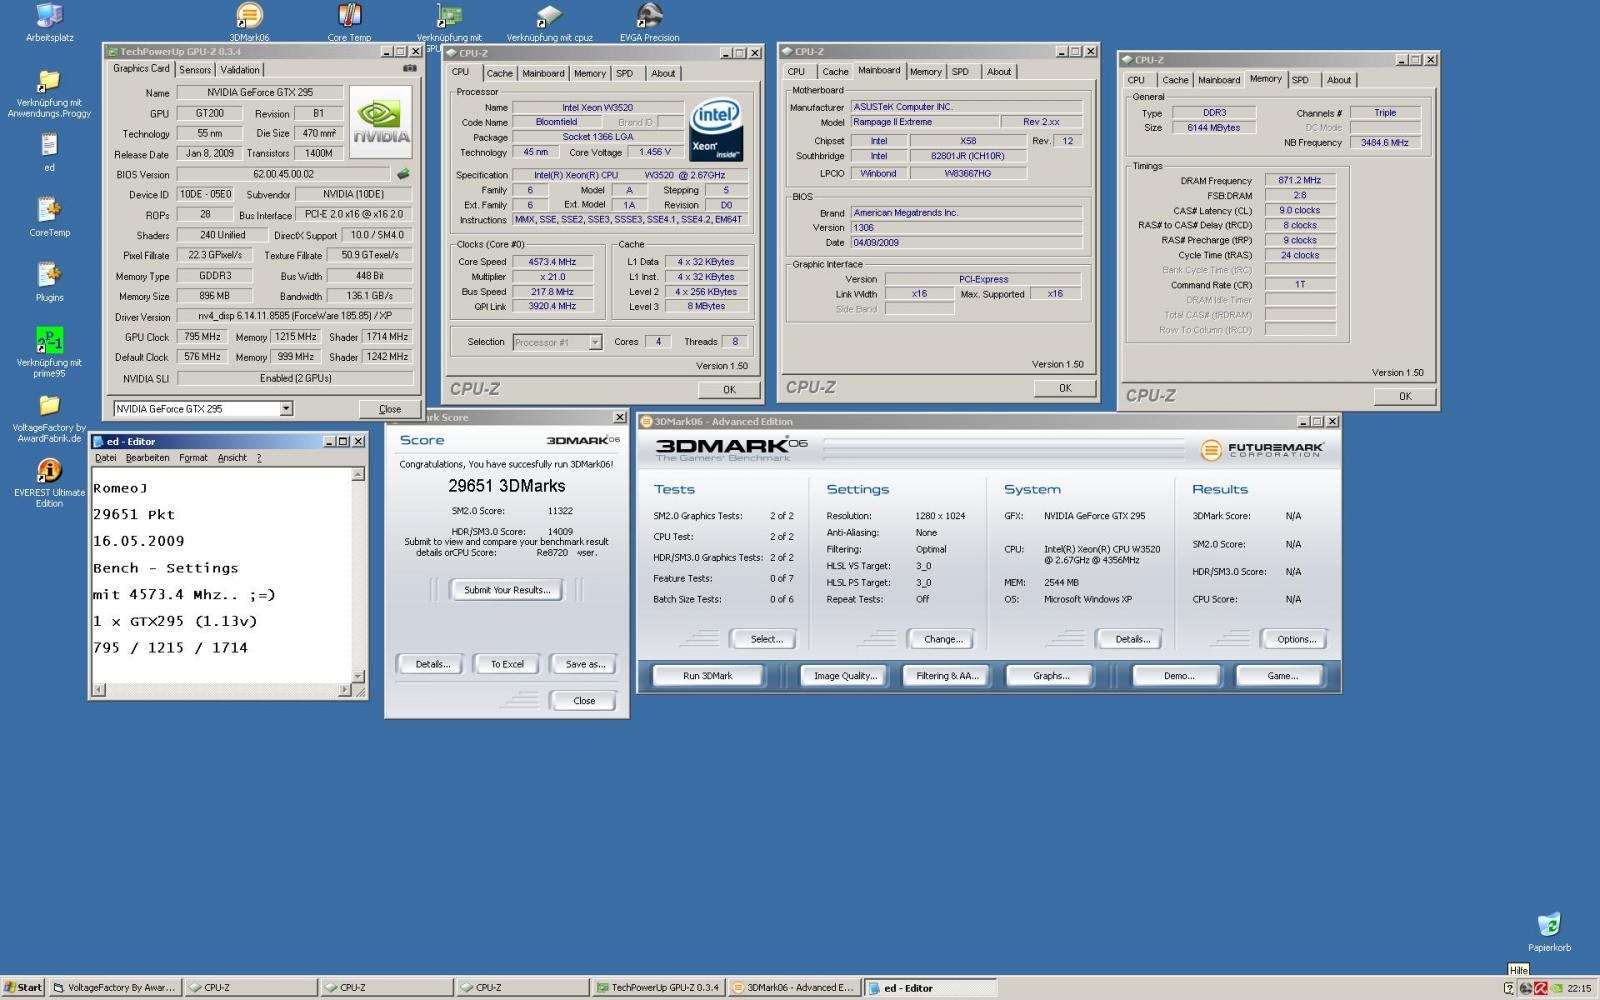This screenshot has width=1600, height=1000.
Task: Click the taskbar clock showing 22:15
Action: pyautogui.click(x=1579, y=988)
